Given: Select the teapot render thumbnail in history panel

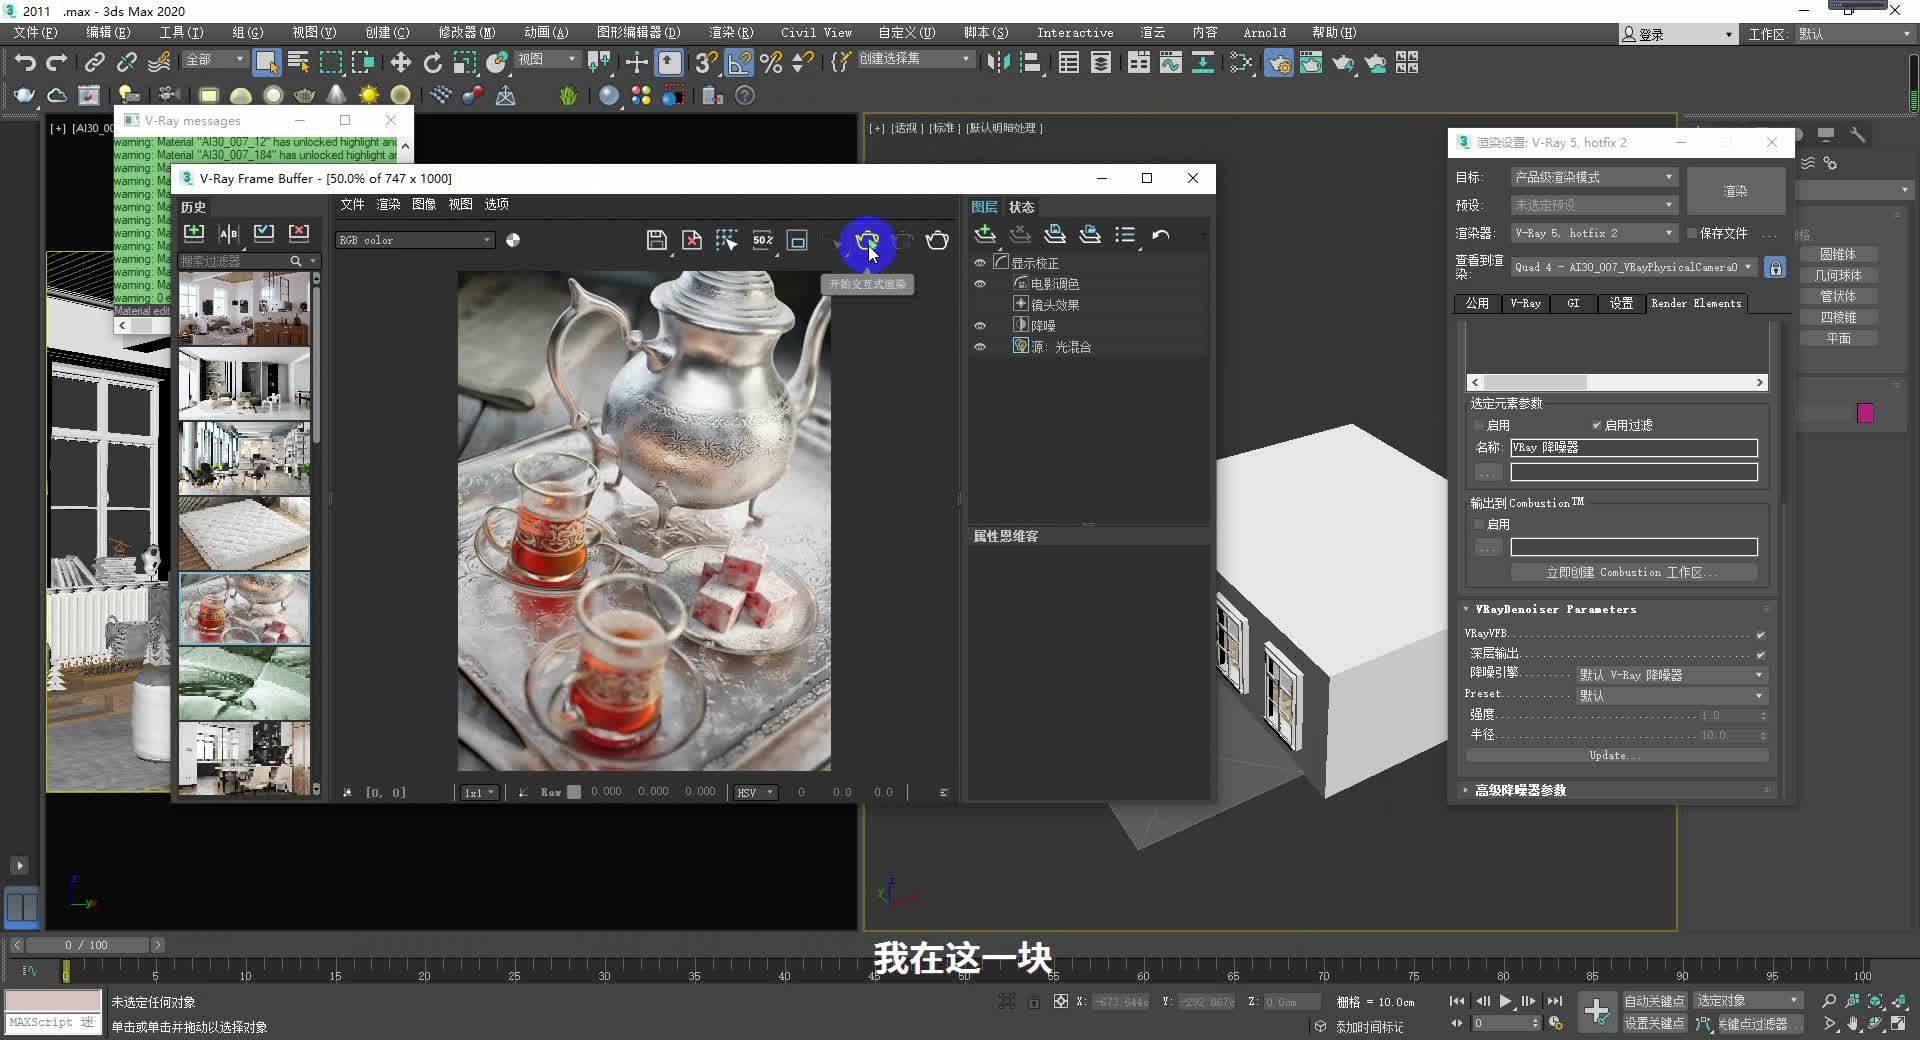Looking at the screenshot, I should [244, 608].
